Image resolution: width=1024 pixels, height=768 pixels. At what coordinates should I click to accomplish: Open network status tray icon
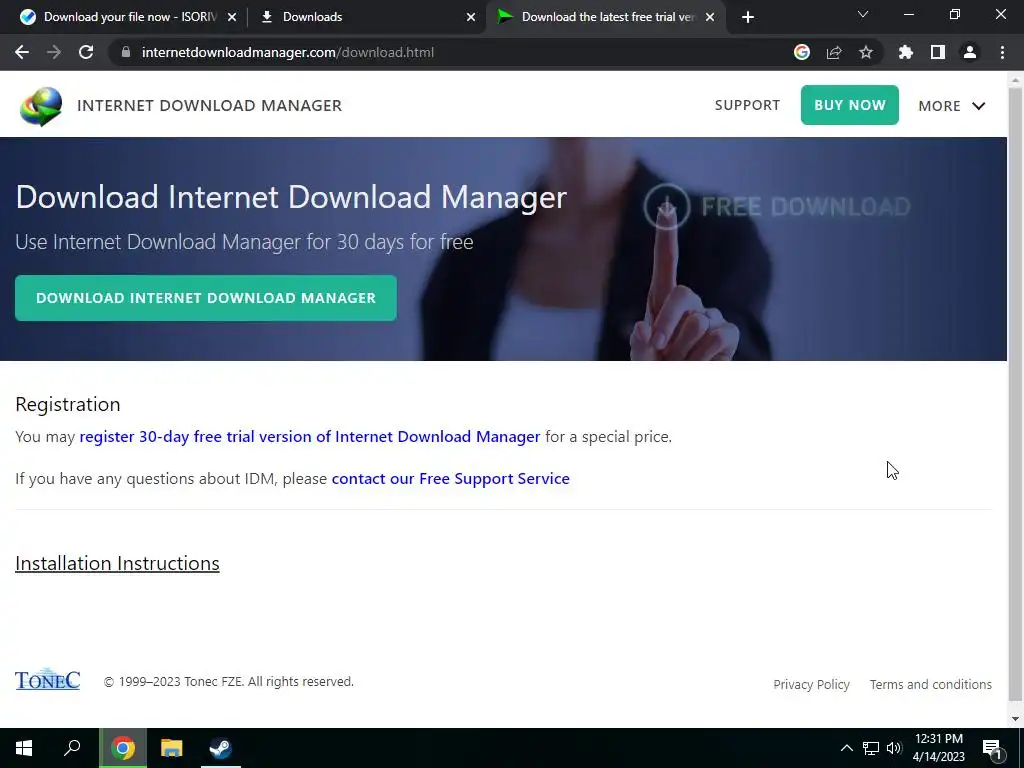(871, 748)
